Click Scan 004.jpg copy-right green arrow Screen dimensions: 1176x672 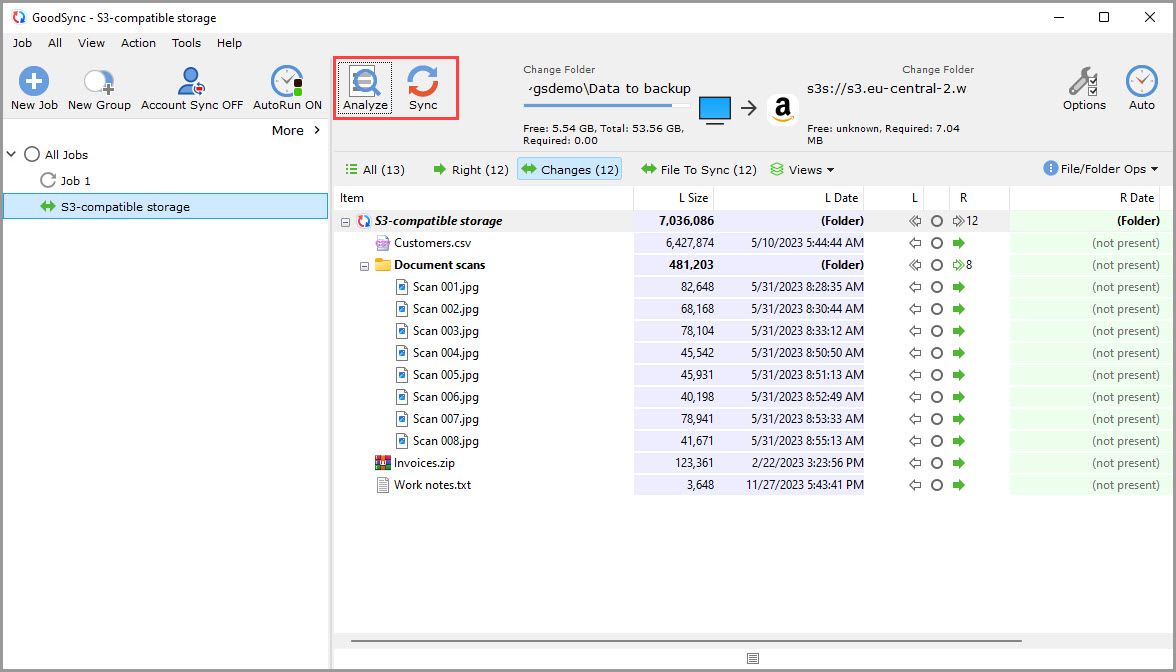click(958, 352)
